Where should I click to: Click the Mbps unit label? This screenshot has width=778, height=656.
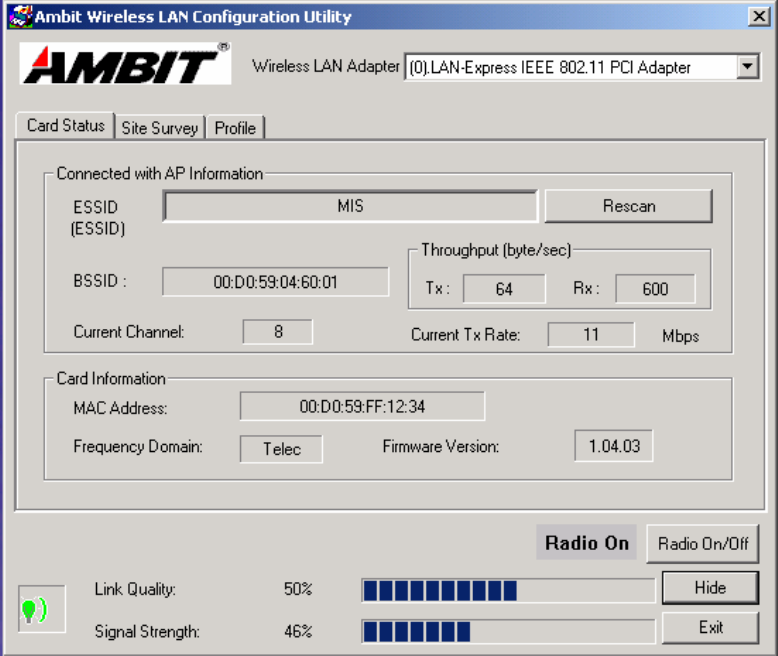680,336
